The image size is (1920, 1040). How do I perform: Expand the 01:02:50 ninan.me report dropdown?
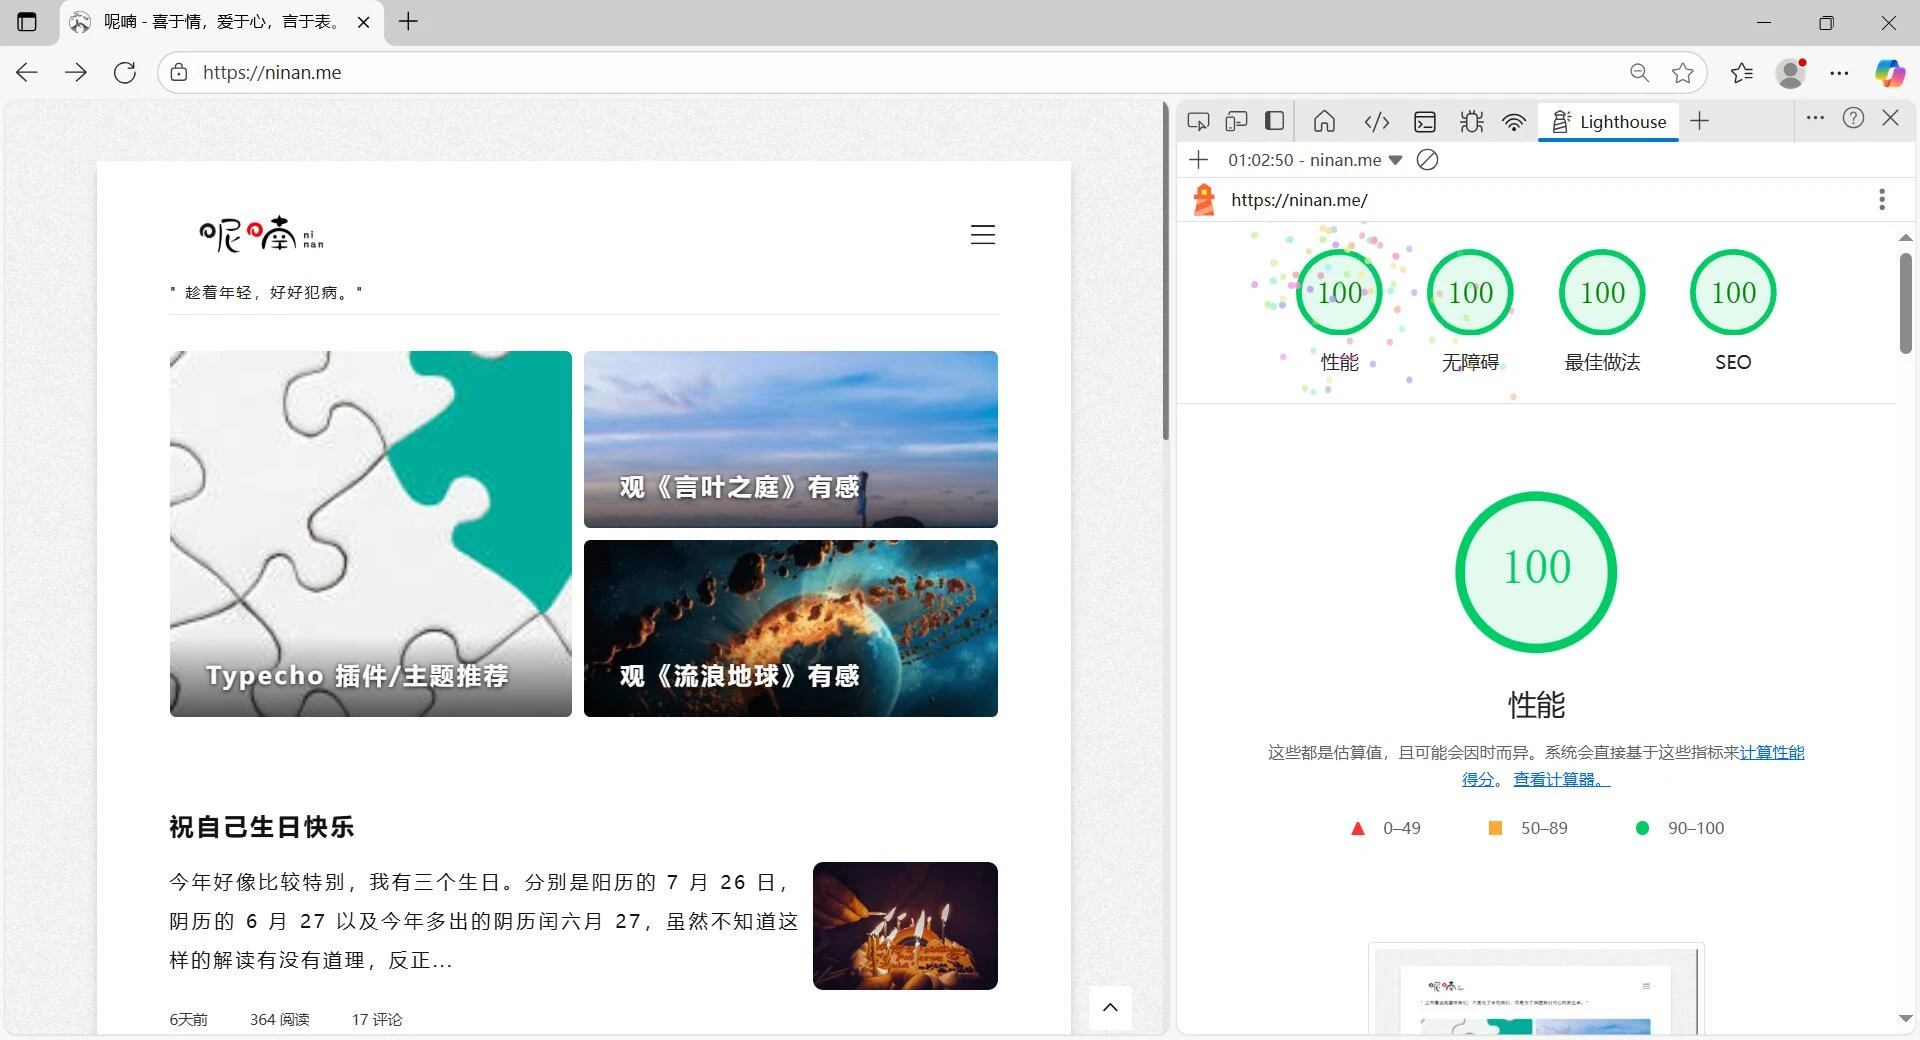(1396, 160)
